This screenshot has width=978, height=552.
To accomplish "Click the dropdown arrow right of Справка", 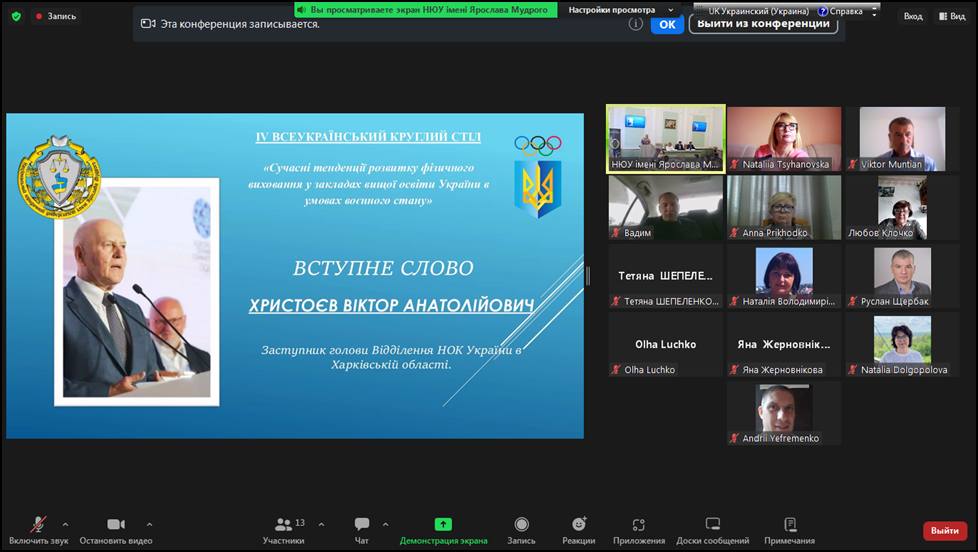I will click(x=874, y=11).
